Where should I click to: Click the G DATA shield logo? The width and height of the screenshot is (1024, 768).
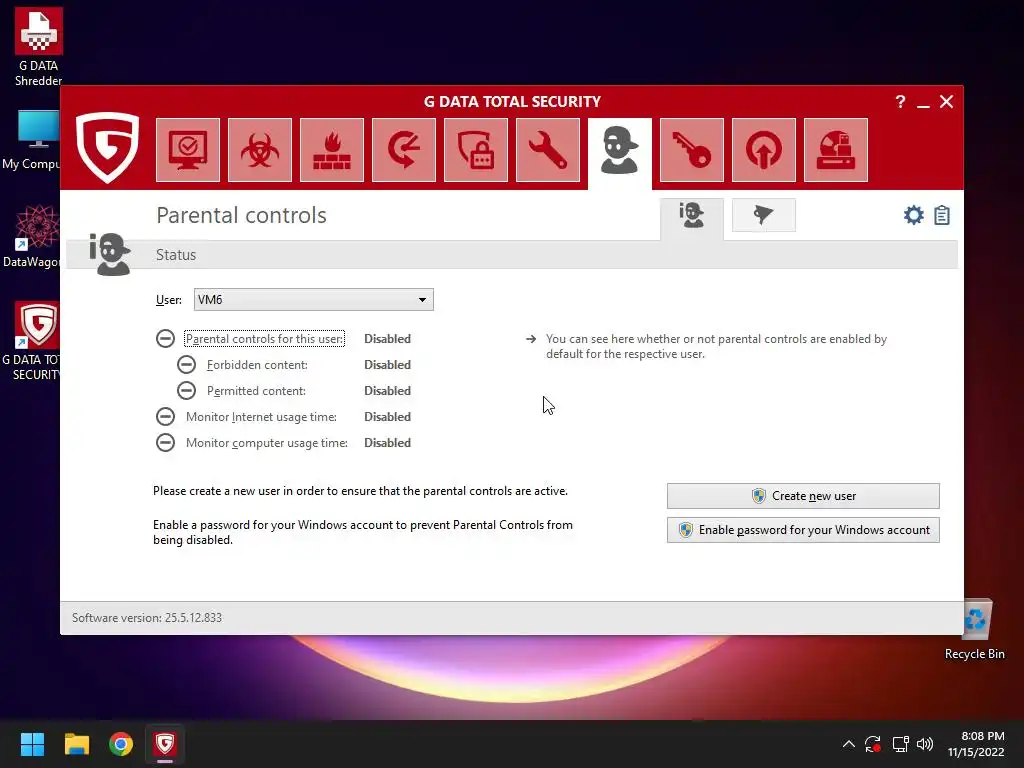click(107, 148)
